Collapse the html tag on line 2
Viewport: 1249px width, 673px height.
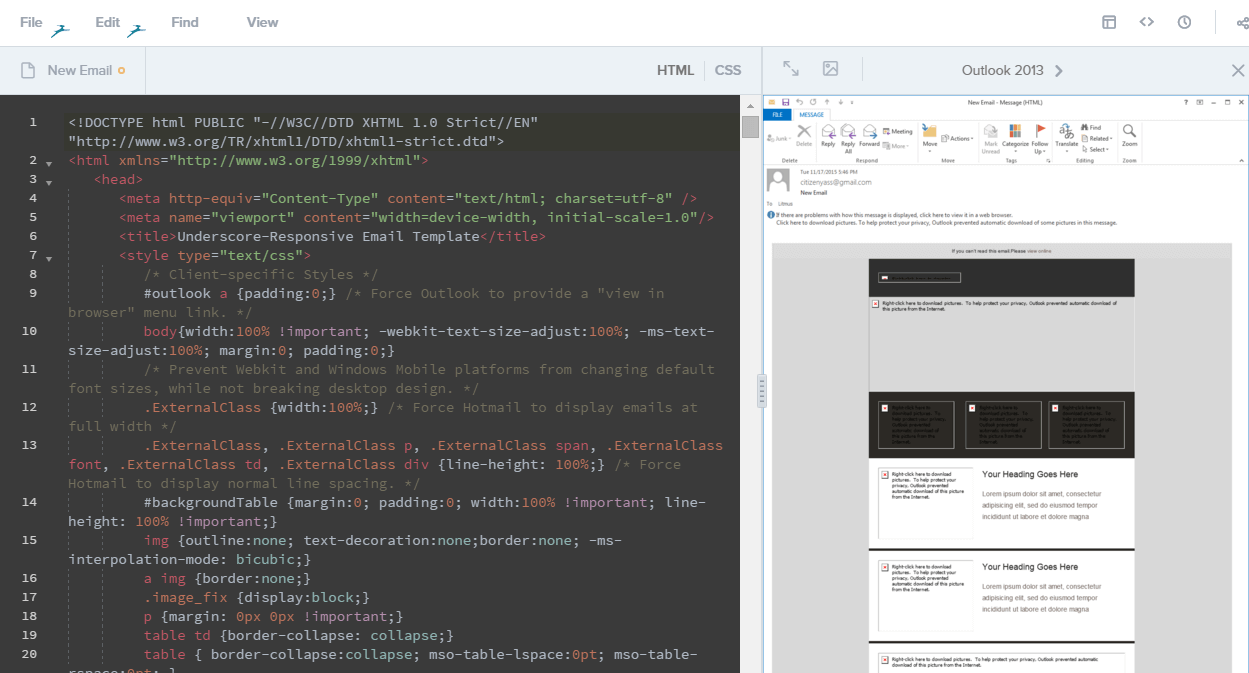[48, 162]
